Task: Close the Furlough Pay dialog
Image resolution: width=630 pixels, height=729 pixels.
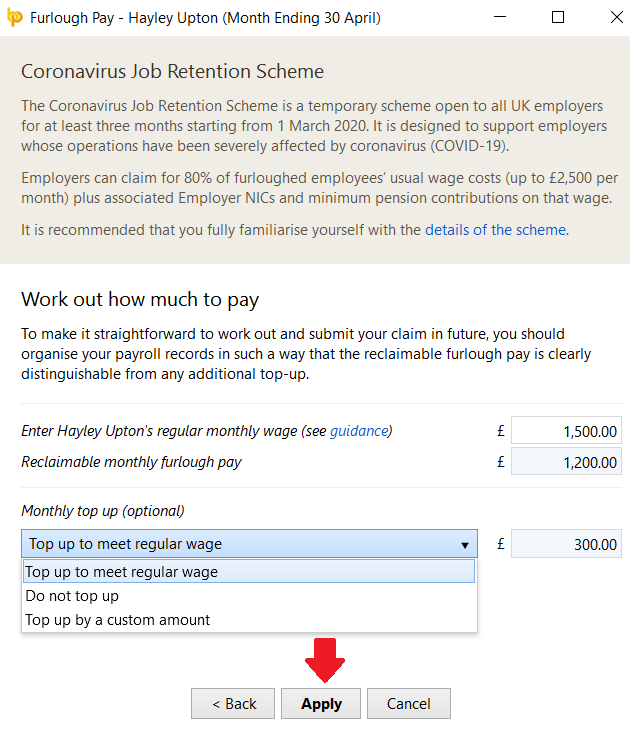Action: point(606,17)
